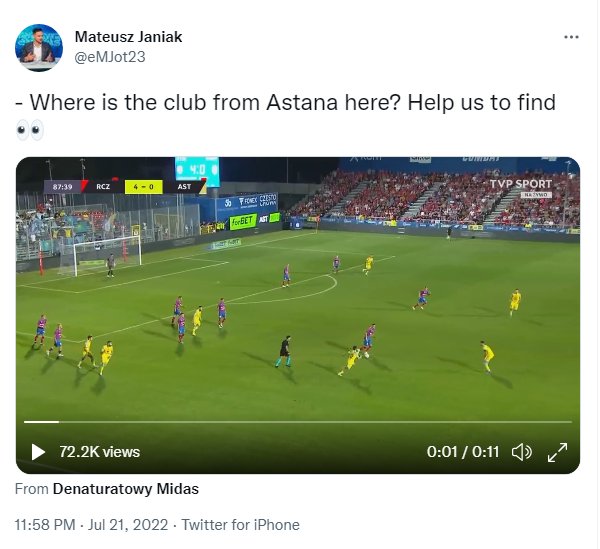Click the Mateusz Janiak display name
Screen dimensions: 600x549
tap(129, 37)
